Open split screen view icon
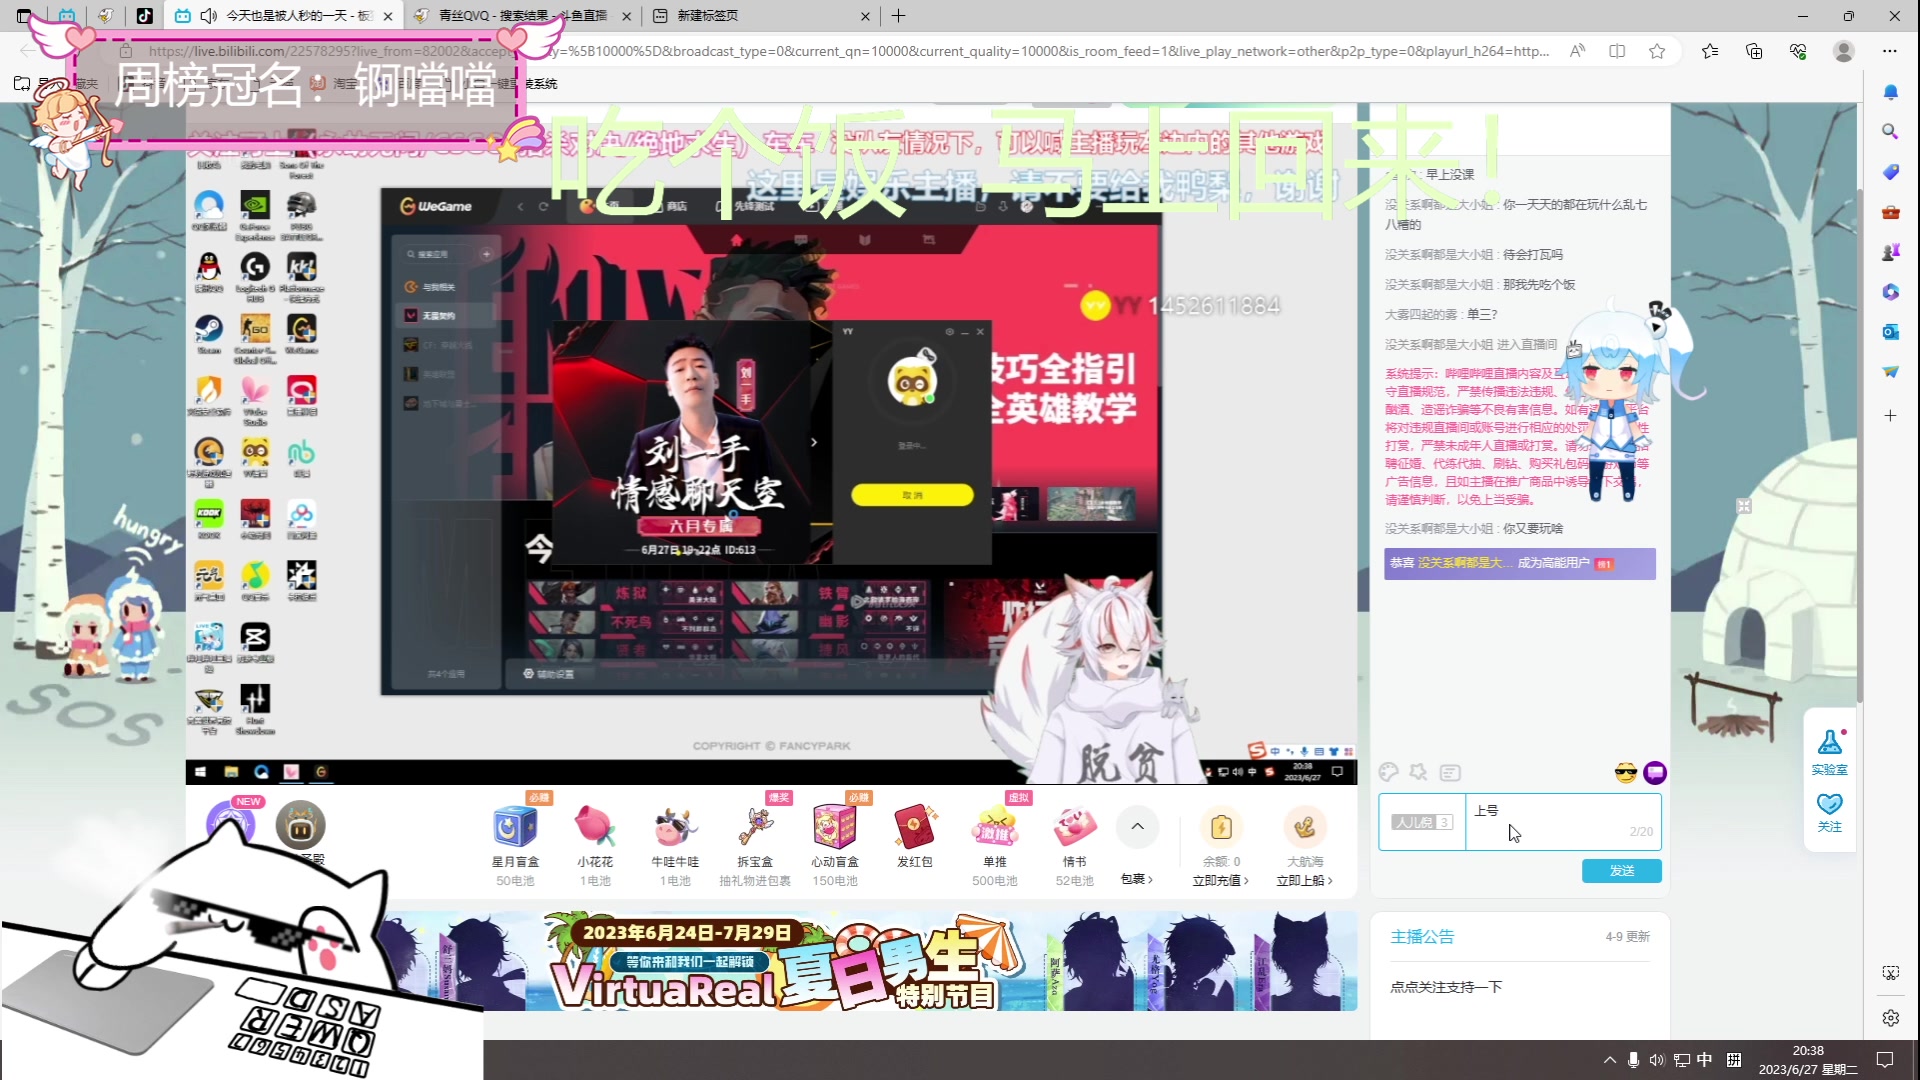1920x1080 pixels. [x=1617, y=51]
